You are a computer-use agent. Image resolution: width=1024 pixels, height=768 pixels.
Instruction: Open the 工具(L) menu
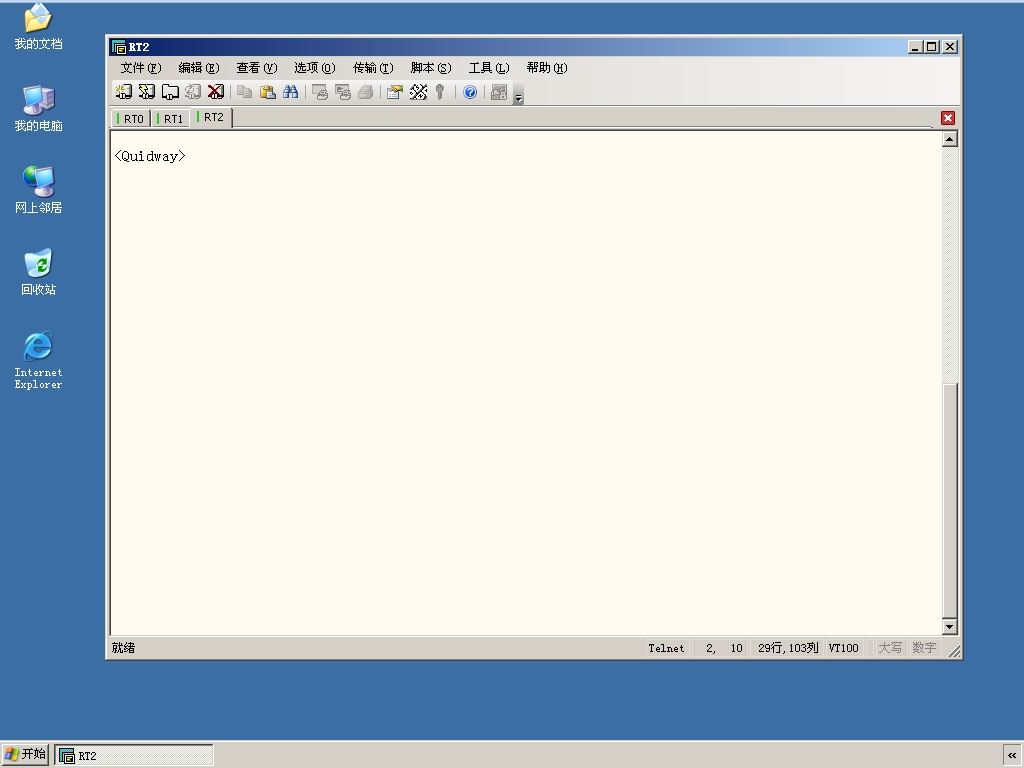click(488, 68)
